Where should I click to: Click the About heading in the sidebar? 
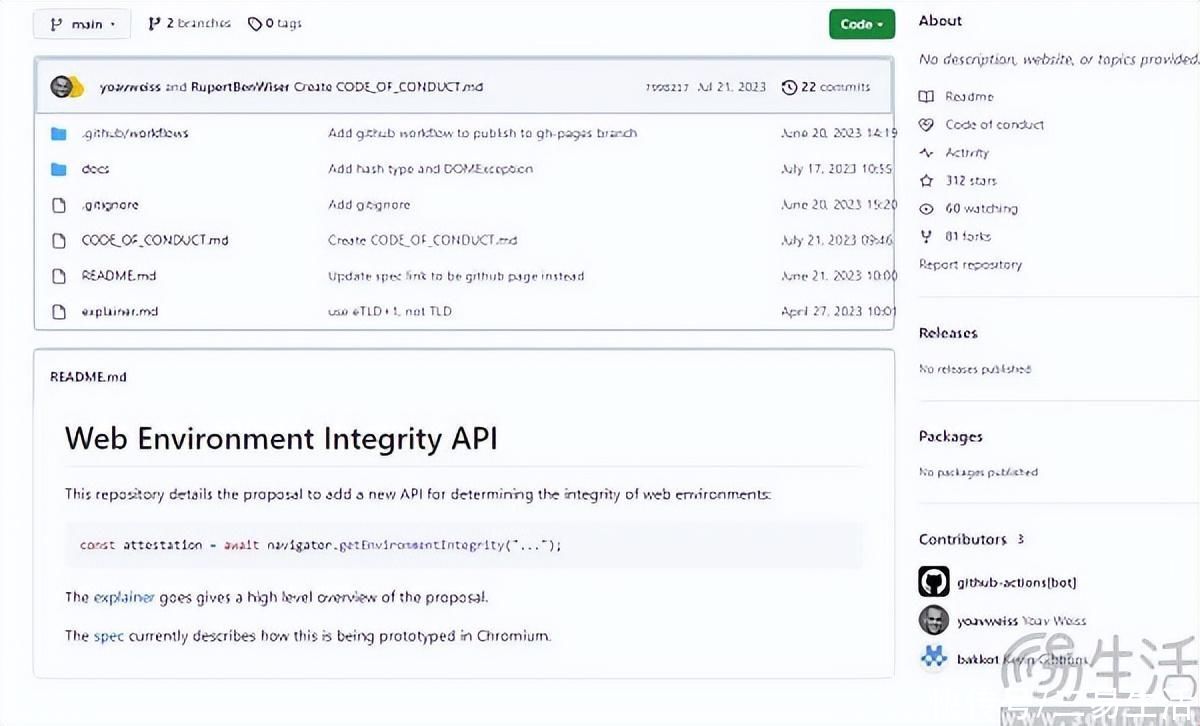point(940,21)
